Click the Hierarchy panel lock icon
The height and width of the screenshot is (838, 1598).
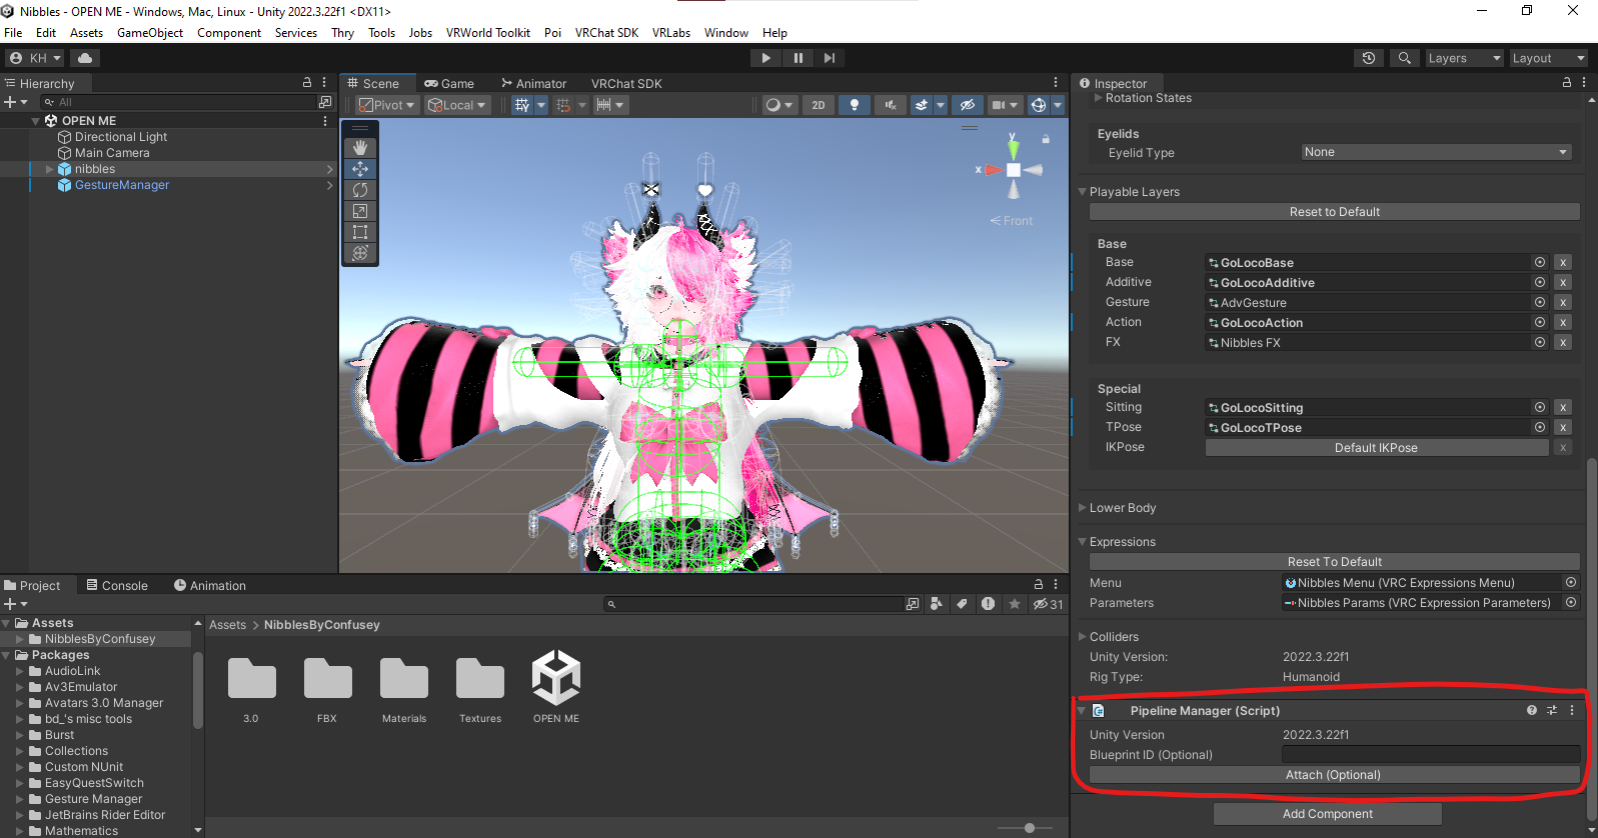(307, 83)
